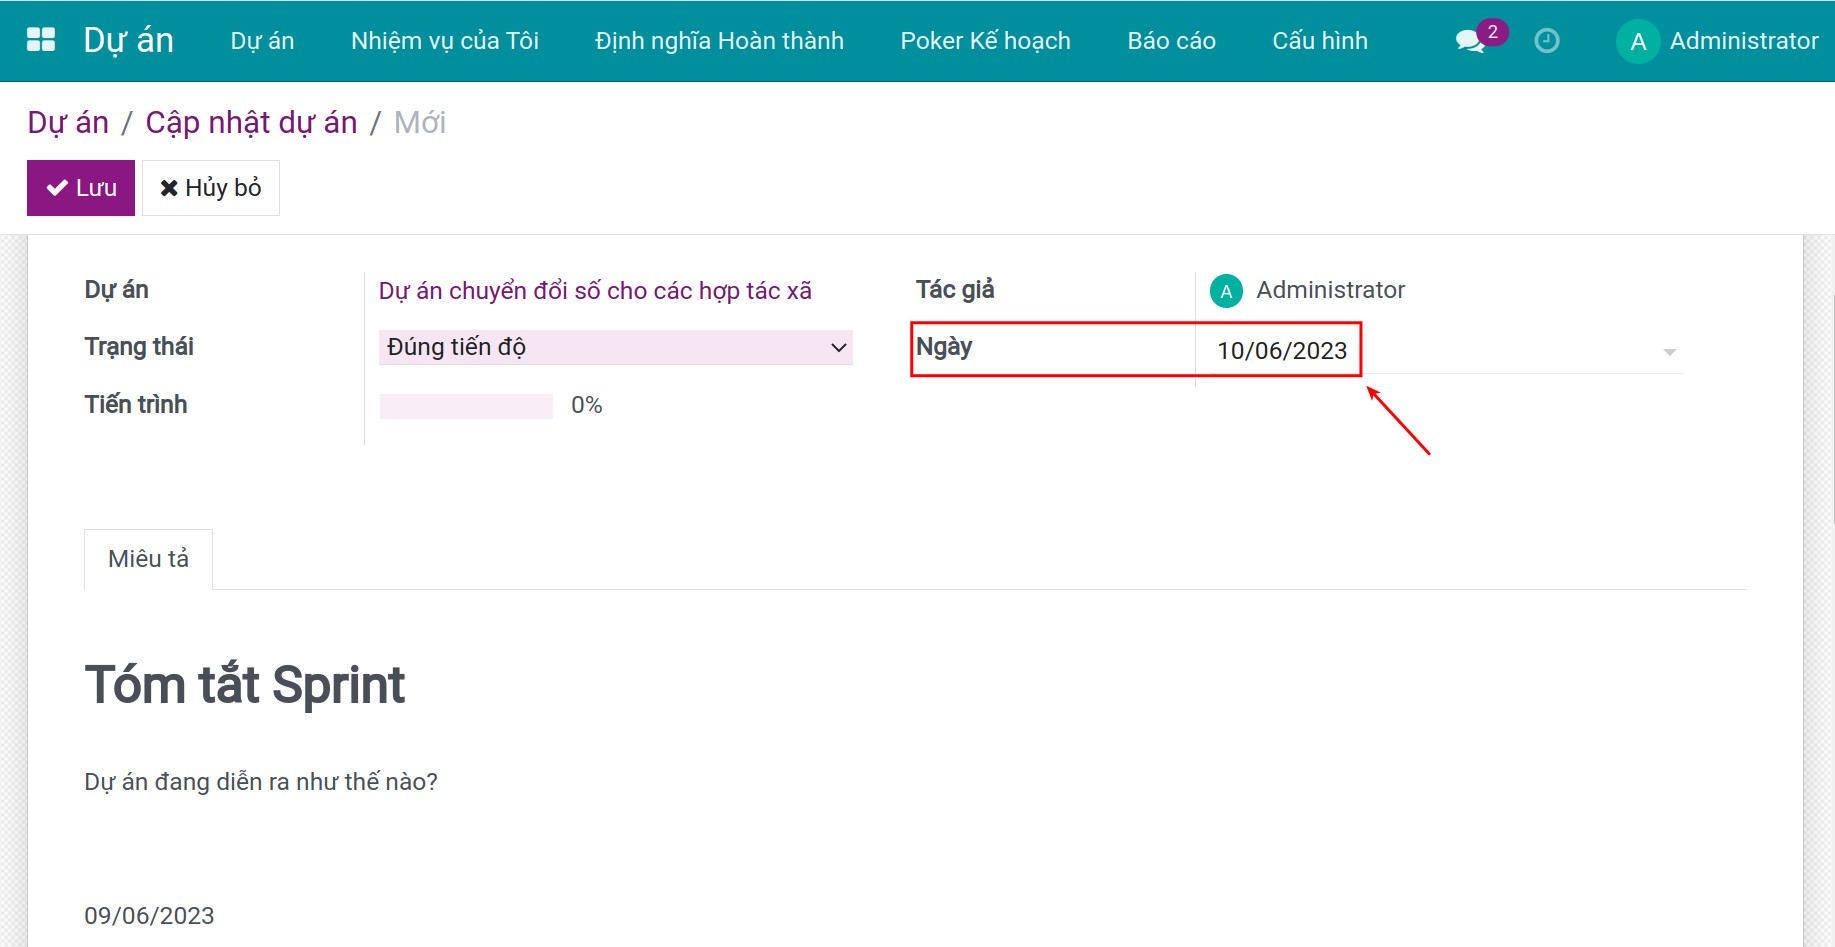Viewport: 1835px width, 947px height.
Task: Click the author's green avatar icon
Action: [x=1226, y=291]
